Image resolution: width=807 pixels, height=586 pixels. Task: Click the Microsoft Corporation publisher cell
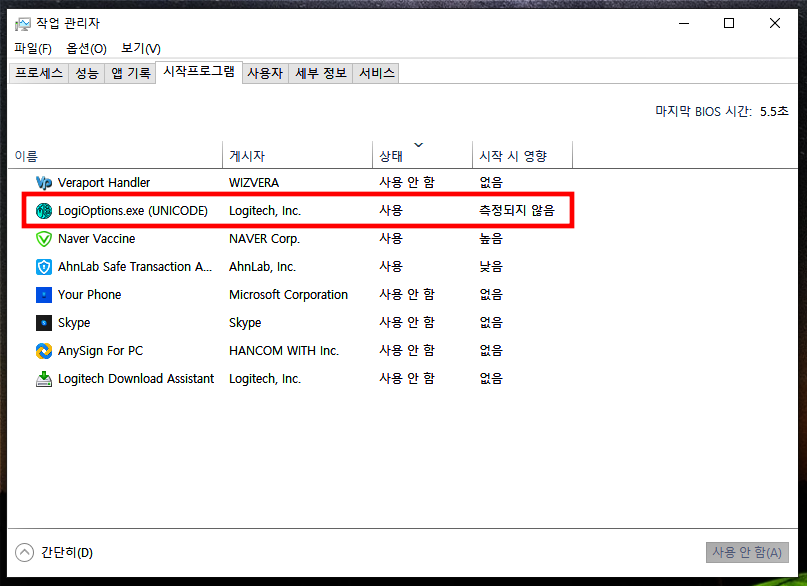tap(288, 295)
